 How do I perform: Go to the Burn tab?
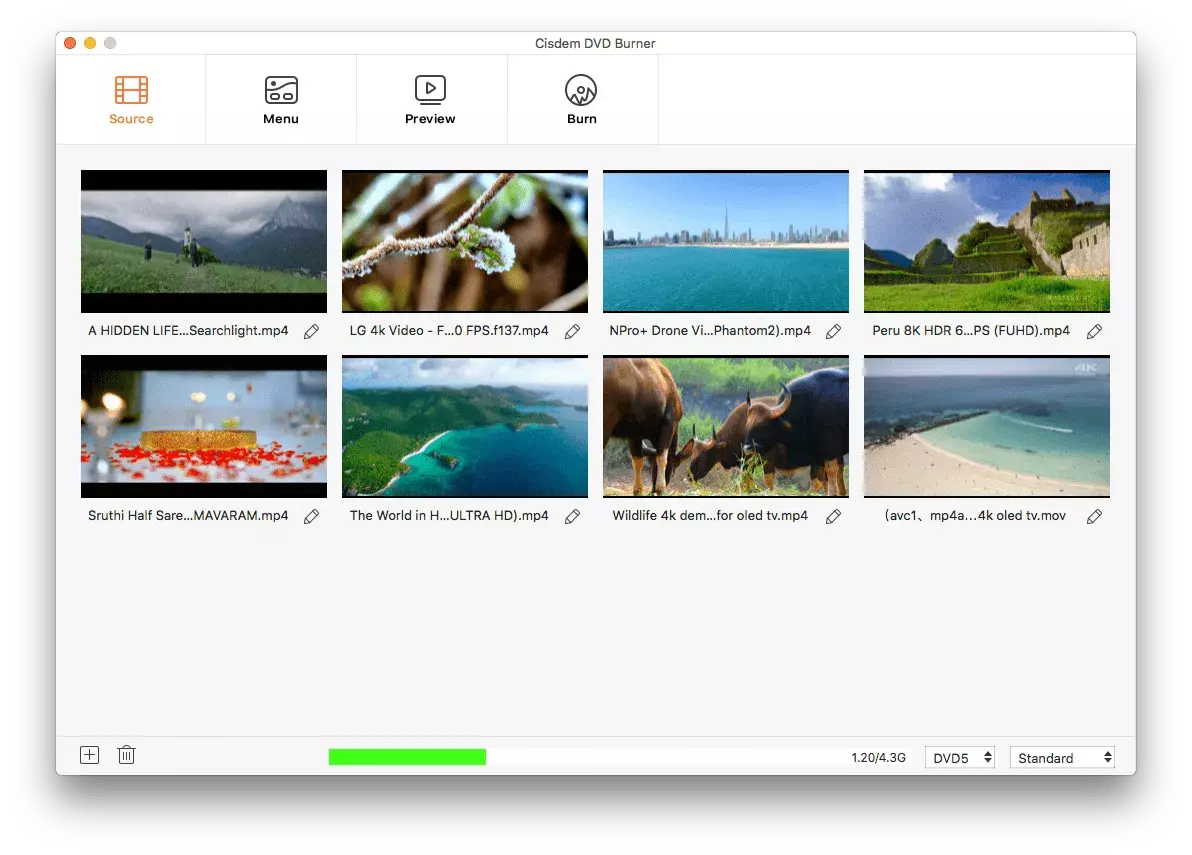(x=581, y=100)
